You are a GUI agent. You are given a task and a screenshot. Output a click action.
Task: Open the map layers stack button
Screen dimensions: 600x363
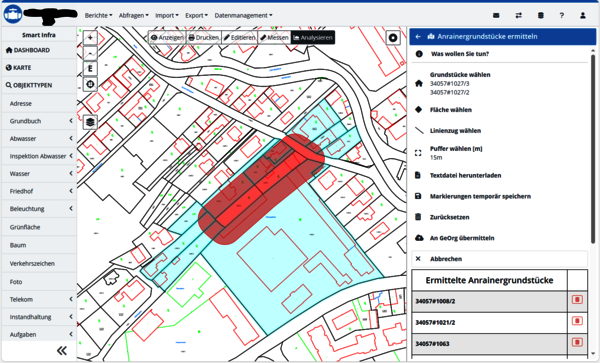click(90, 122)
